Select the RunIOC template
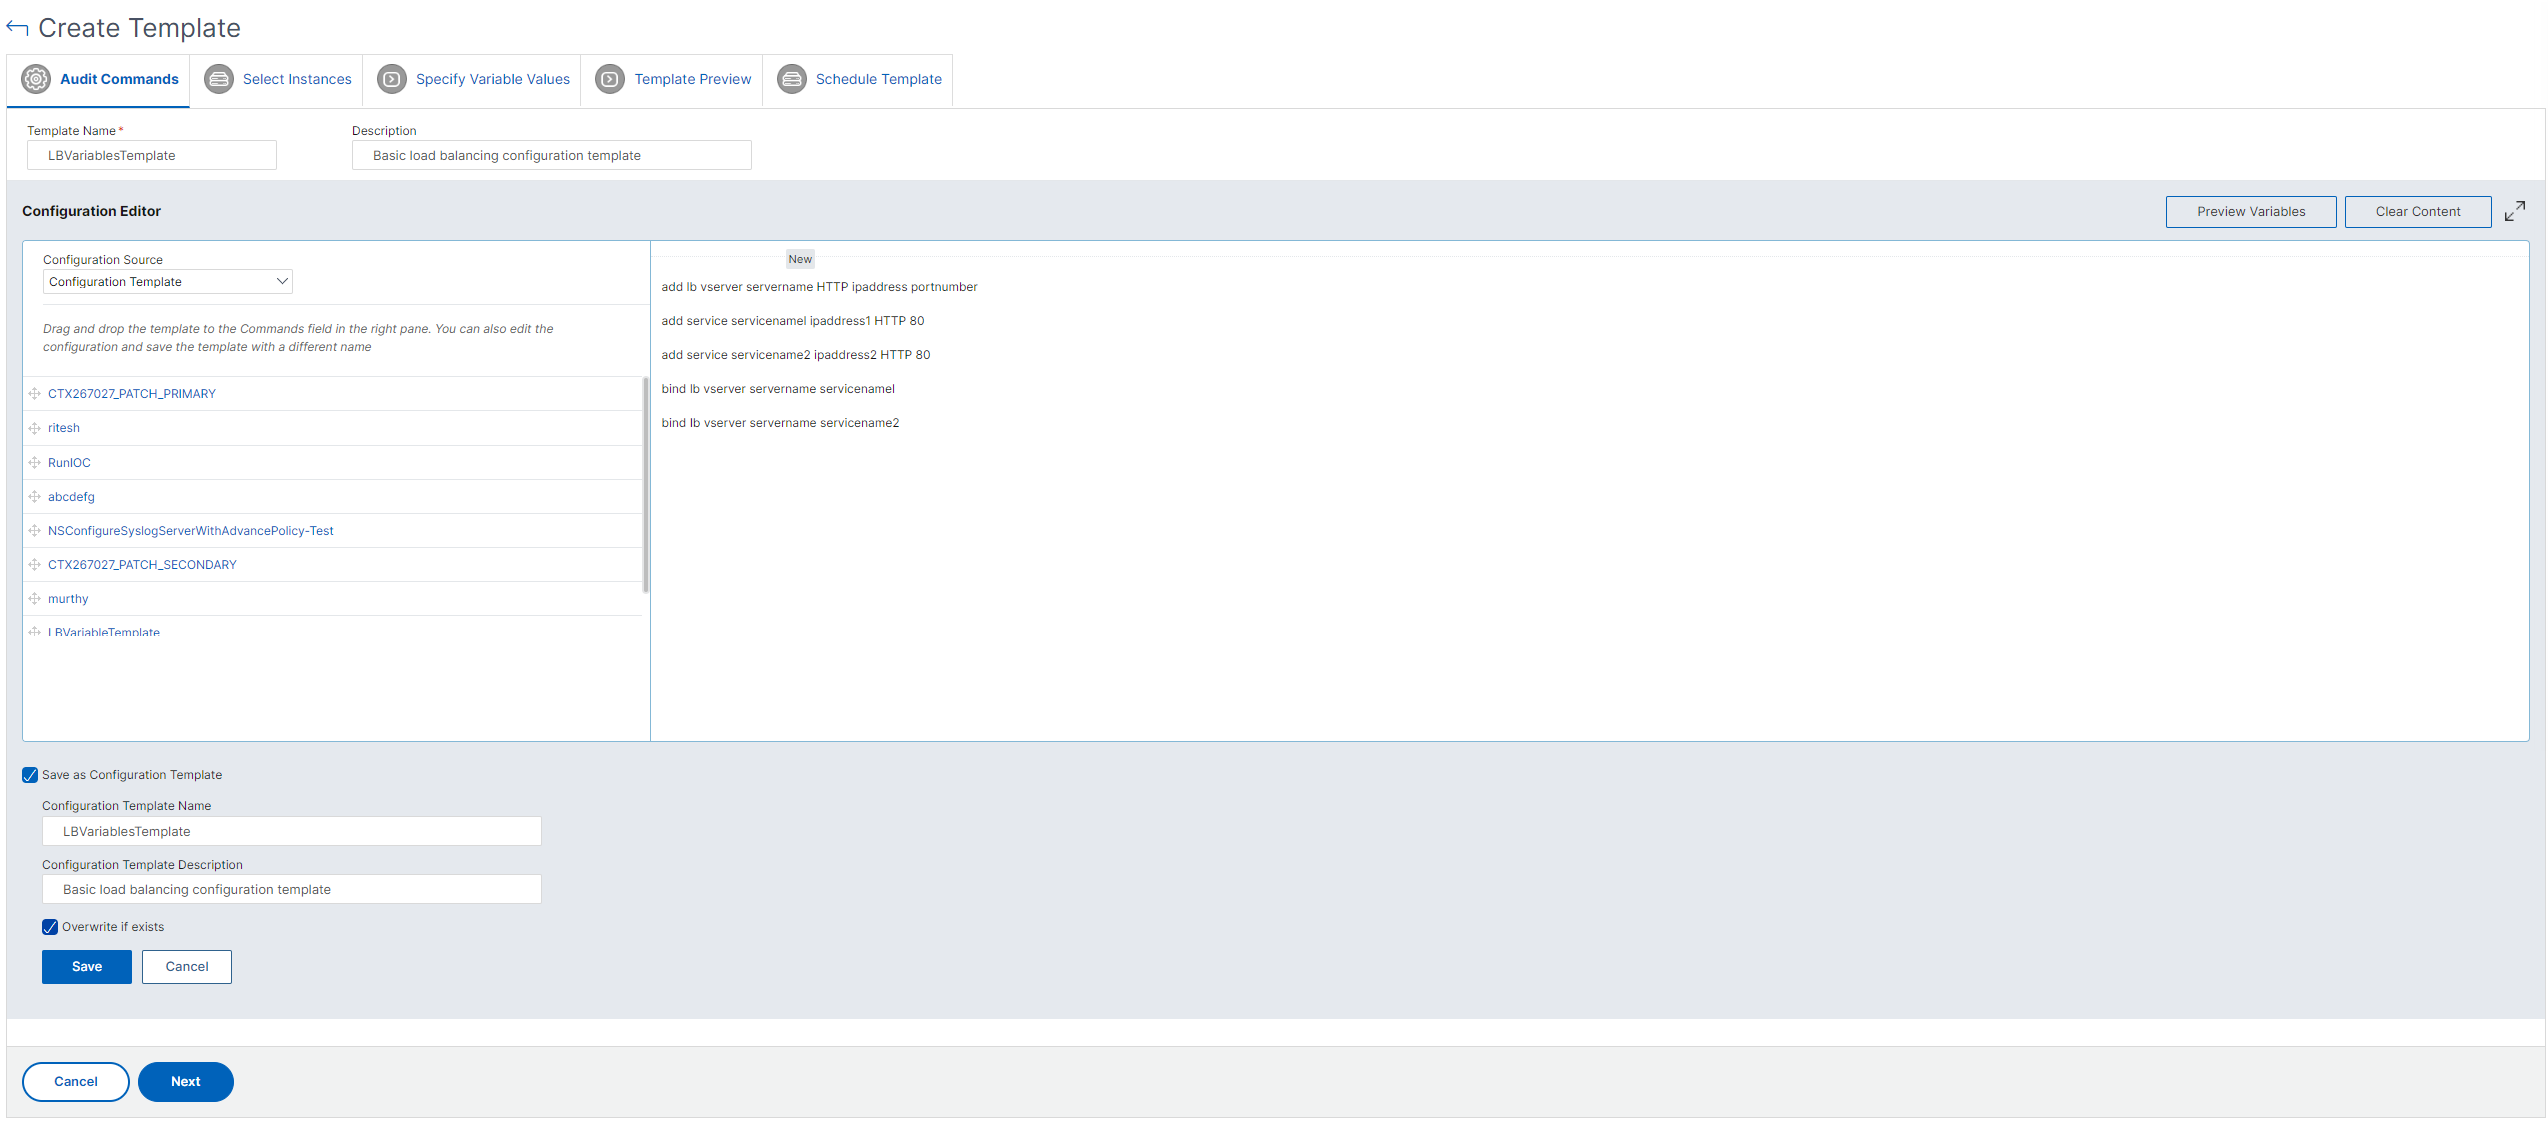2548x1121 pixels. click(x=69, y=463)
